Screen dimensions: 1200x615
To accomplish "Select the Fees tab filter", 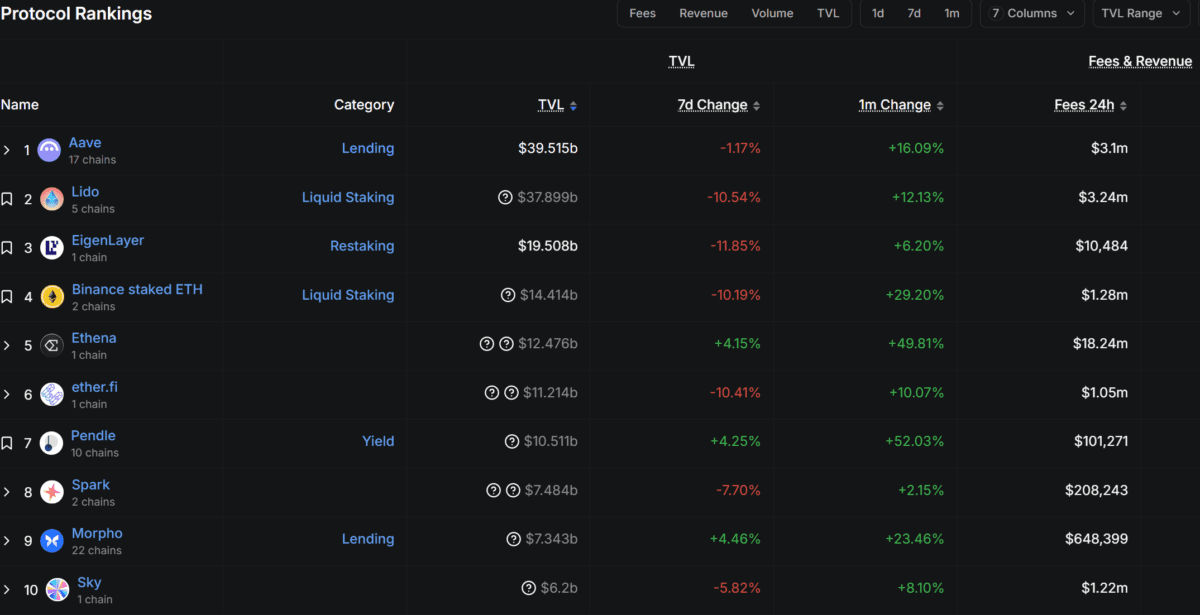I will click(x=642, y=13).
